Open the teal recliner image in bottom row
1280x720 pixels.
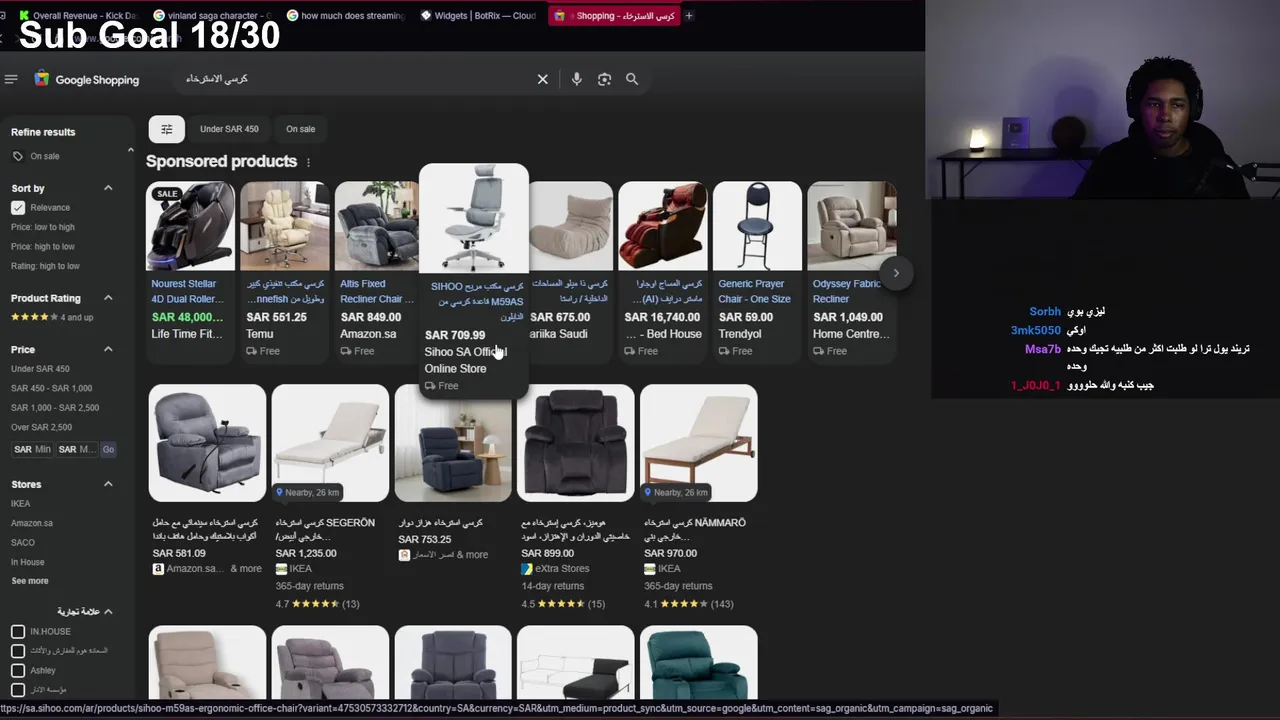click(x=699, y=662)
